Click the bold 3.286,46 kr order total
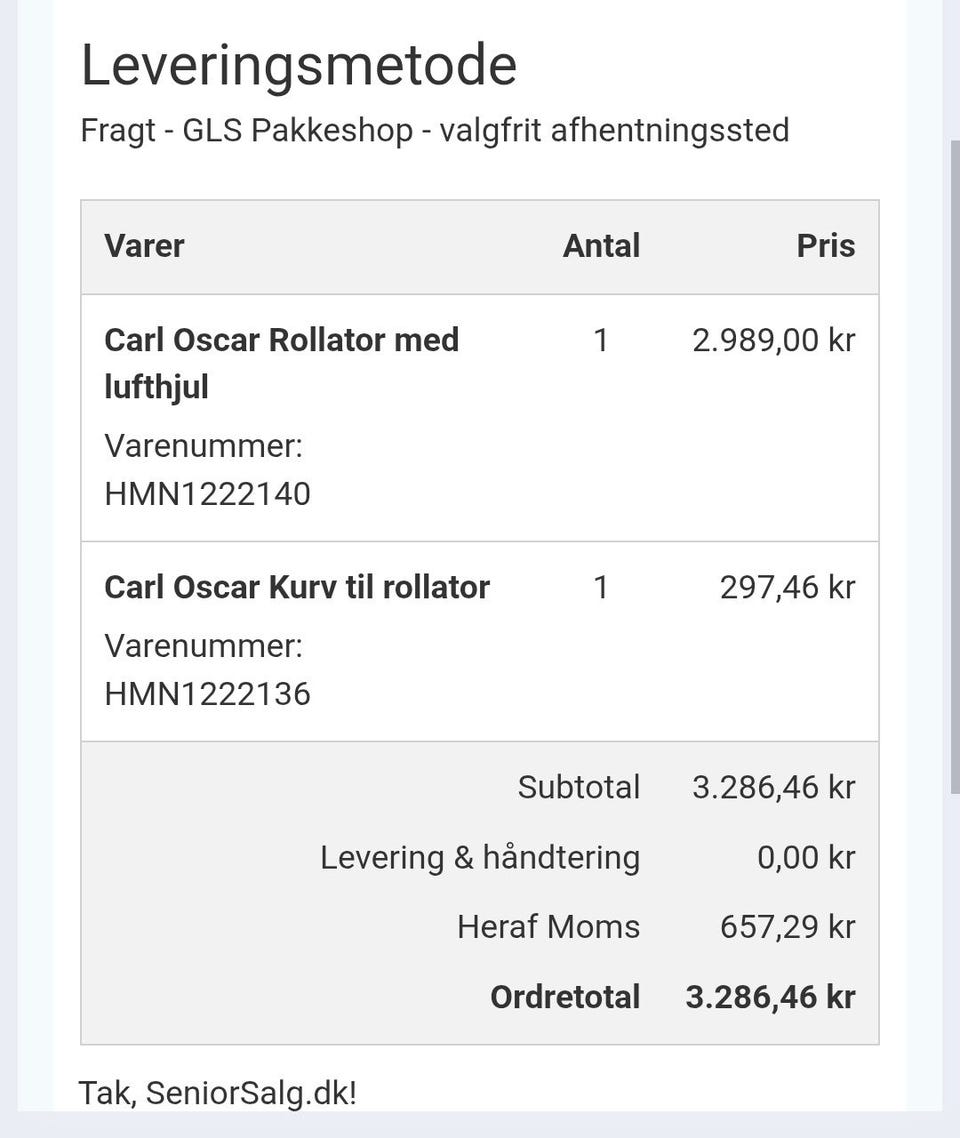The image size is (960, 1138). (770, 997)
